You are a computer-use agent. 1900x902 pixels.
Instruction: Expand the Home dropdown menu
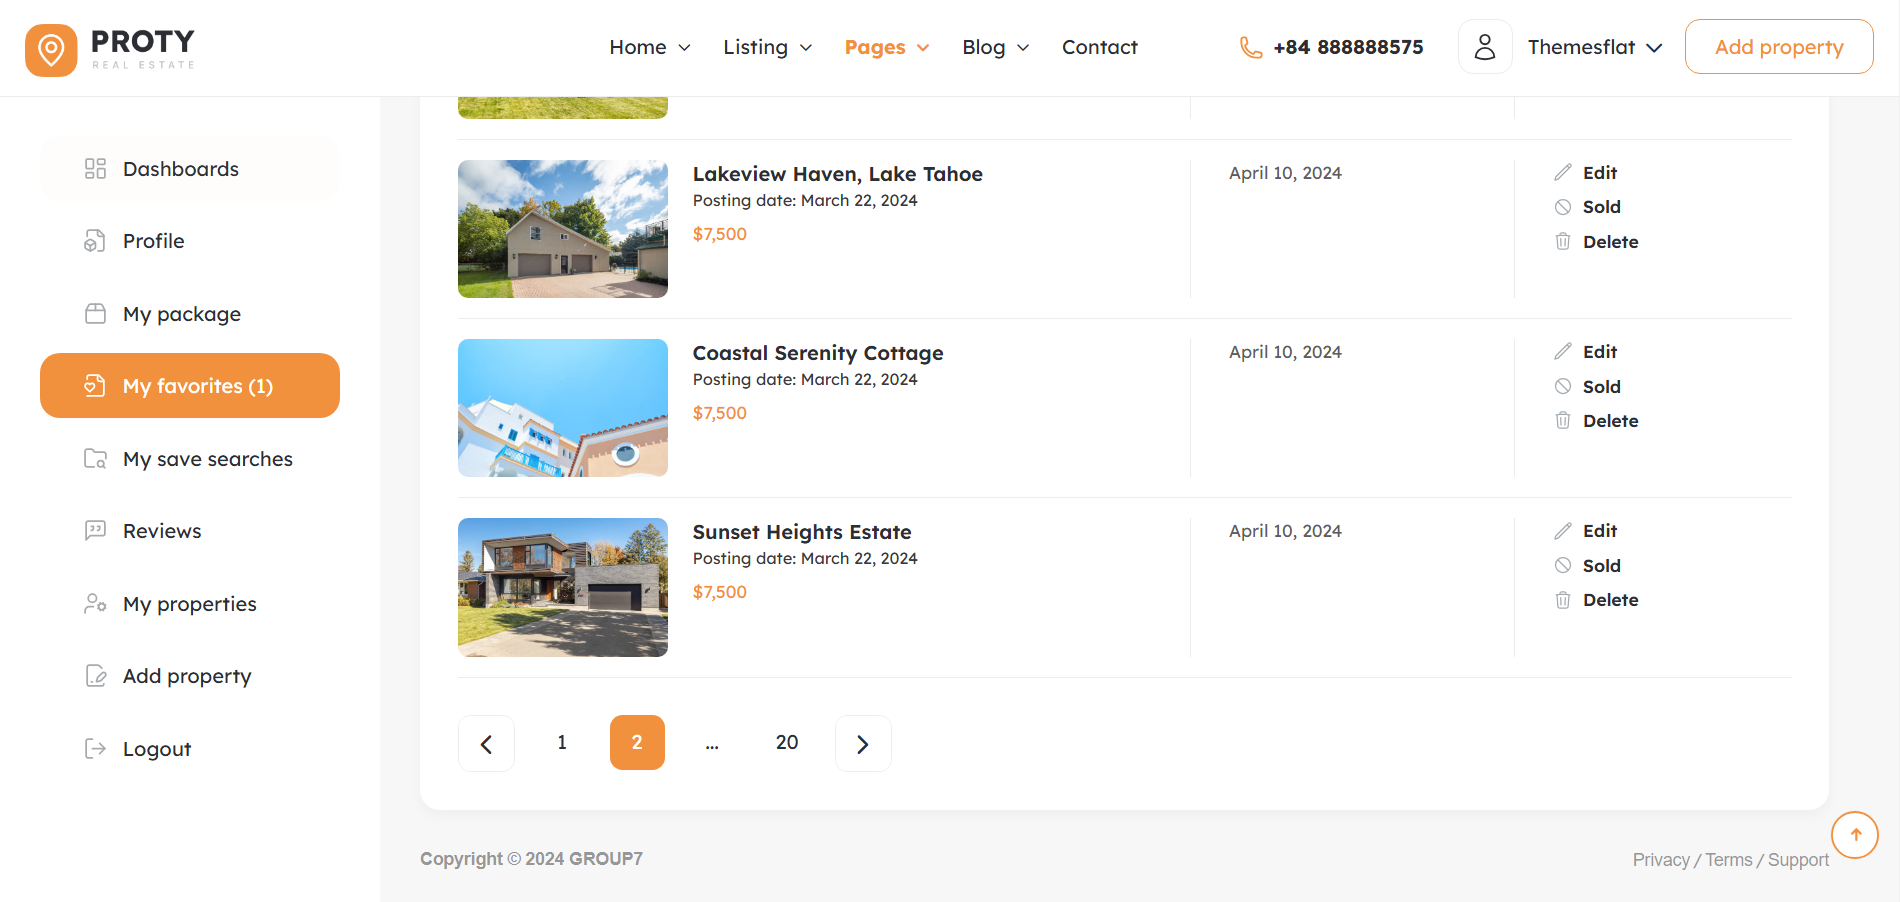point(650,48)
